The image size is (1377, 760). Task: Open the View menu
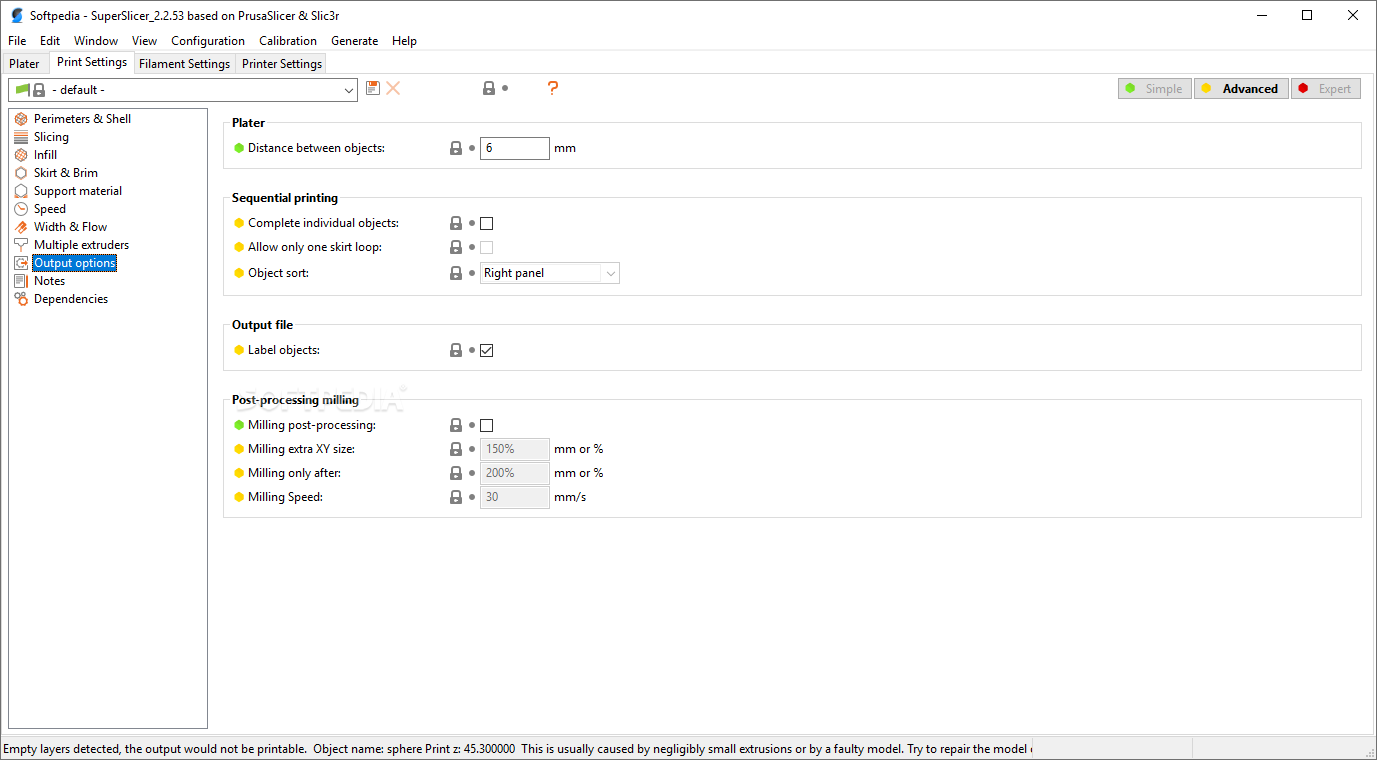[x=144, y=41]
